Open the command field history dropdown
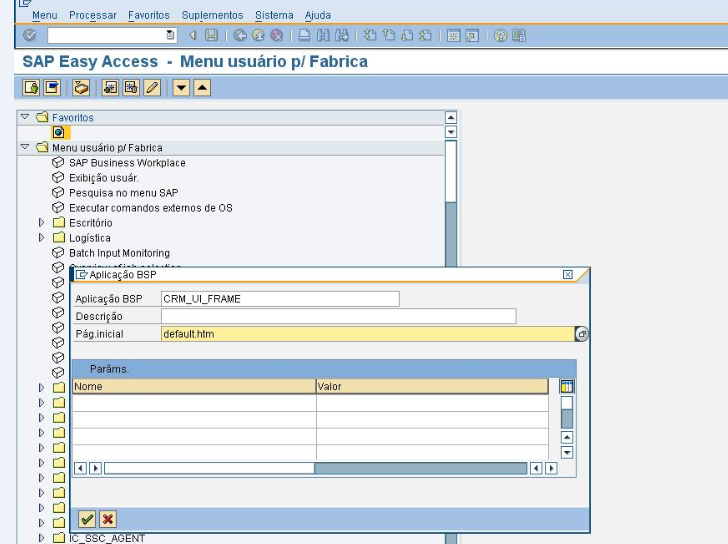 170,35
